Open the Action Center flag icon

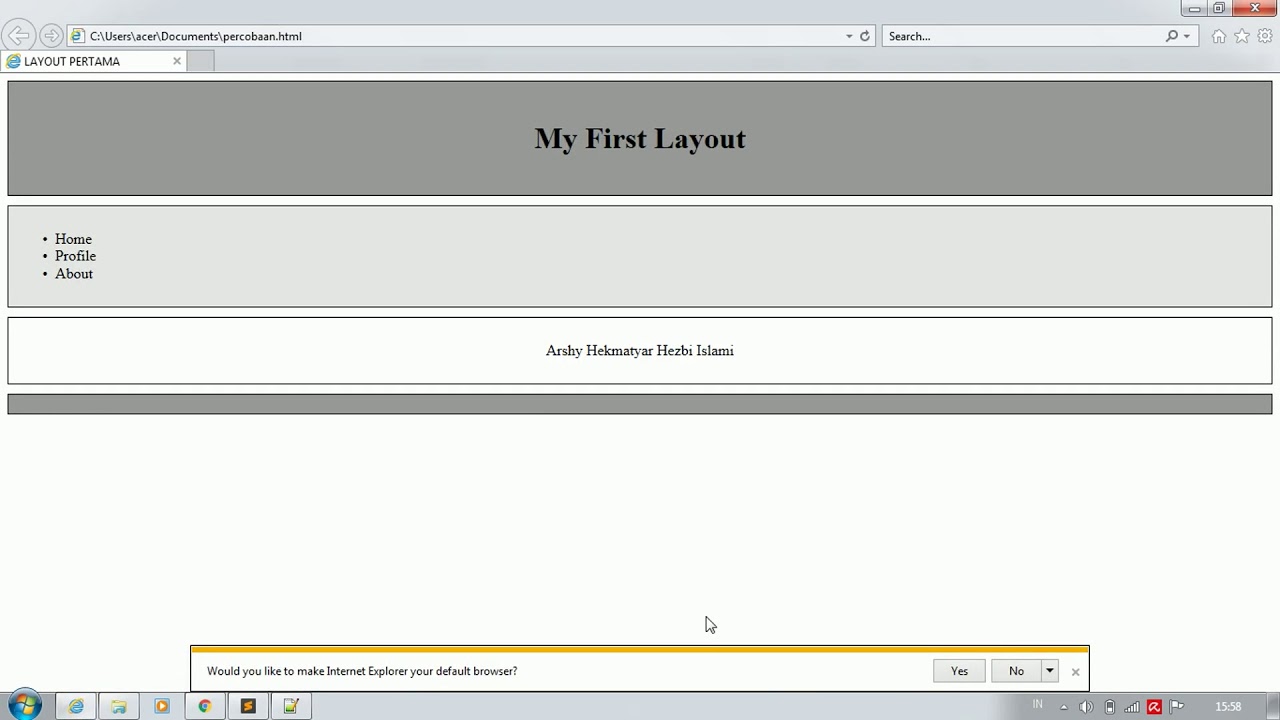(1177, 707)
